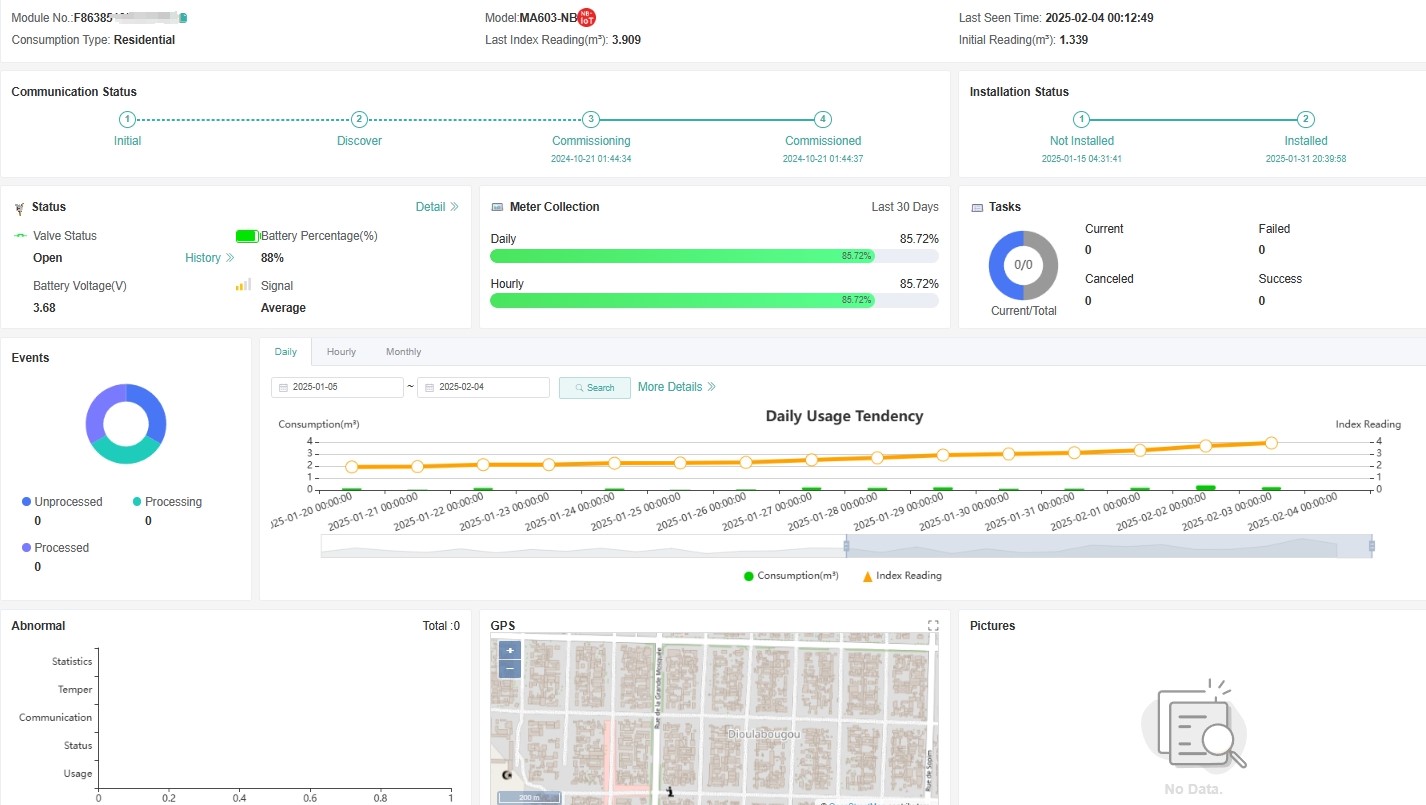Click the start date field 2025-01-05

click(337, 388)
